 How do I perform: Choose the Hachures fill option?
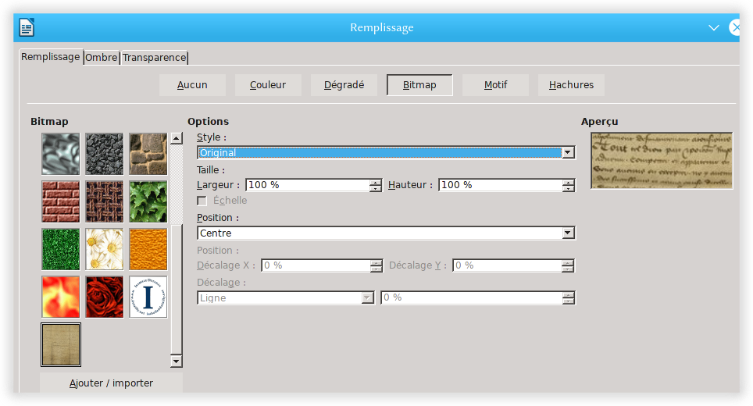click(571, 85)
